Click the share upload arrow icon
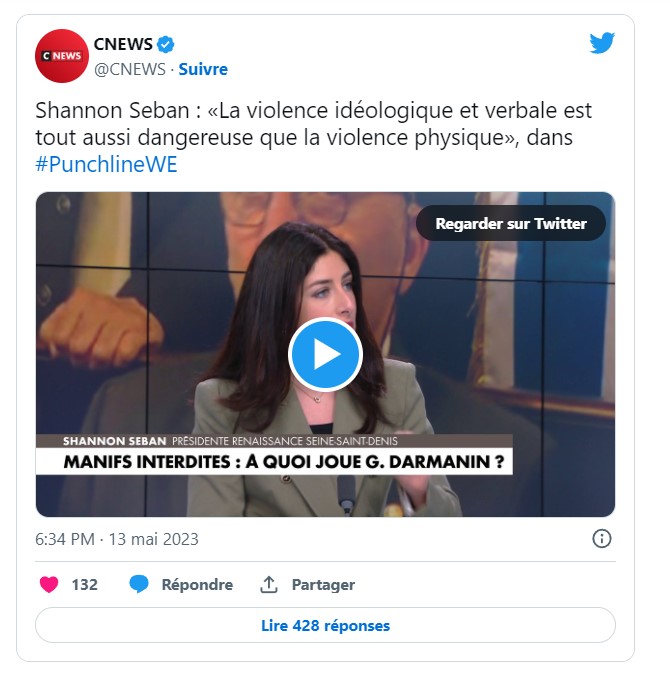The width and height of the screenshot is (670, 685). tap(269, 585)
